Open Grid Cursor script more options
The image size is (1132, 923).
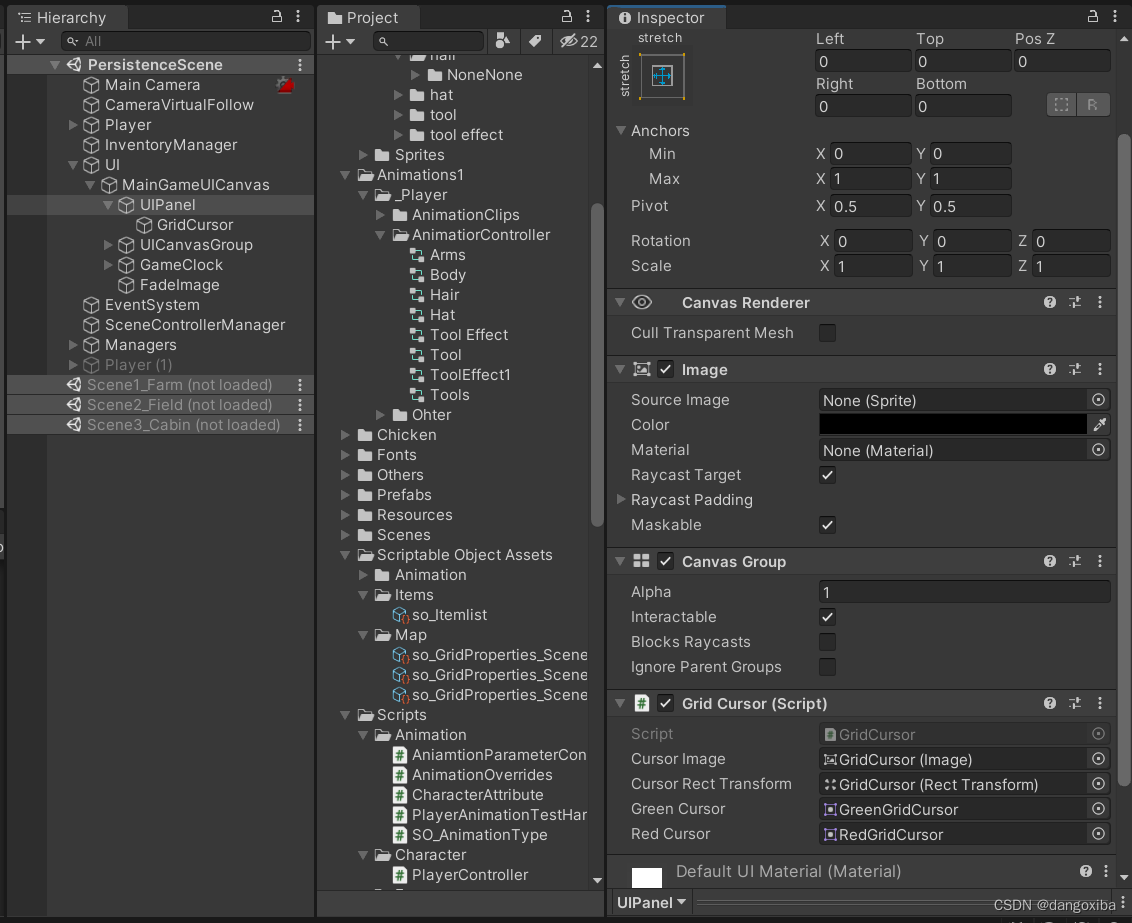pos(1100,703)
